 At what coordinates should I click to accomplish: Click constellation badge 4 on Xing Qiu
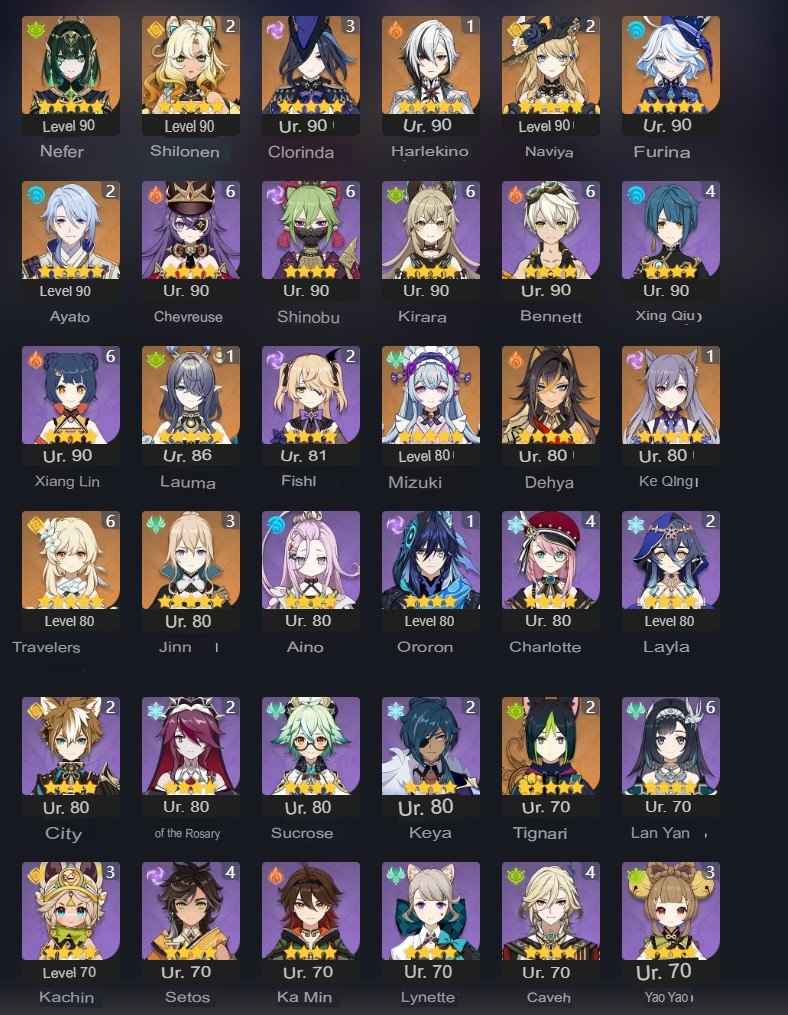click(710, 191)
